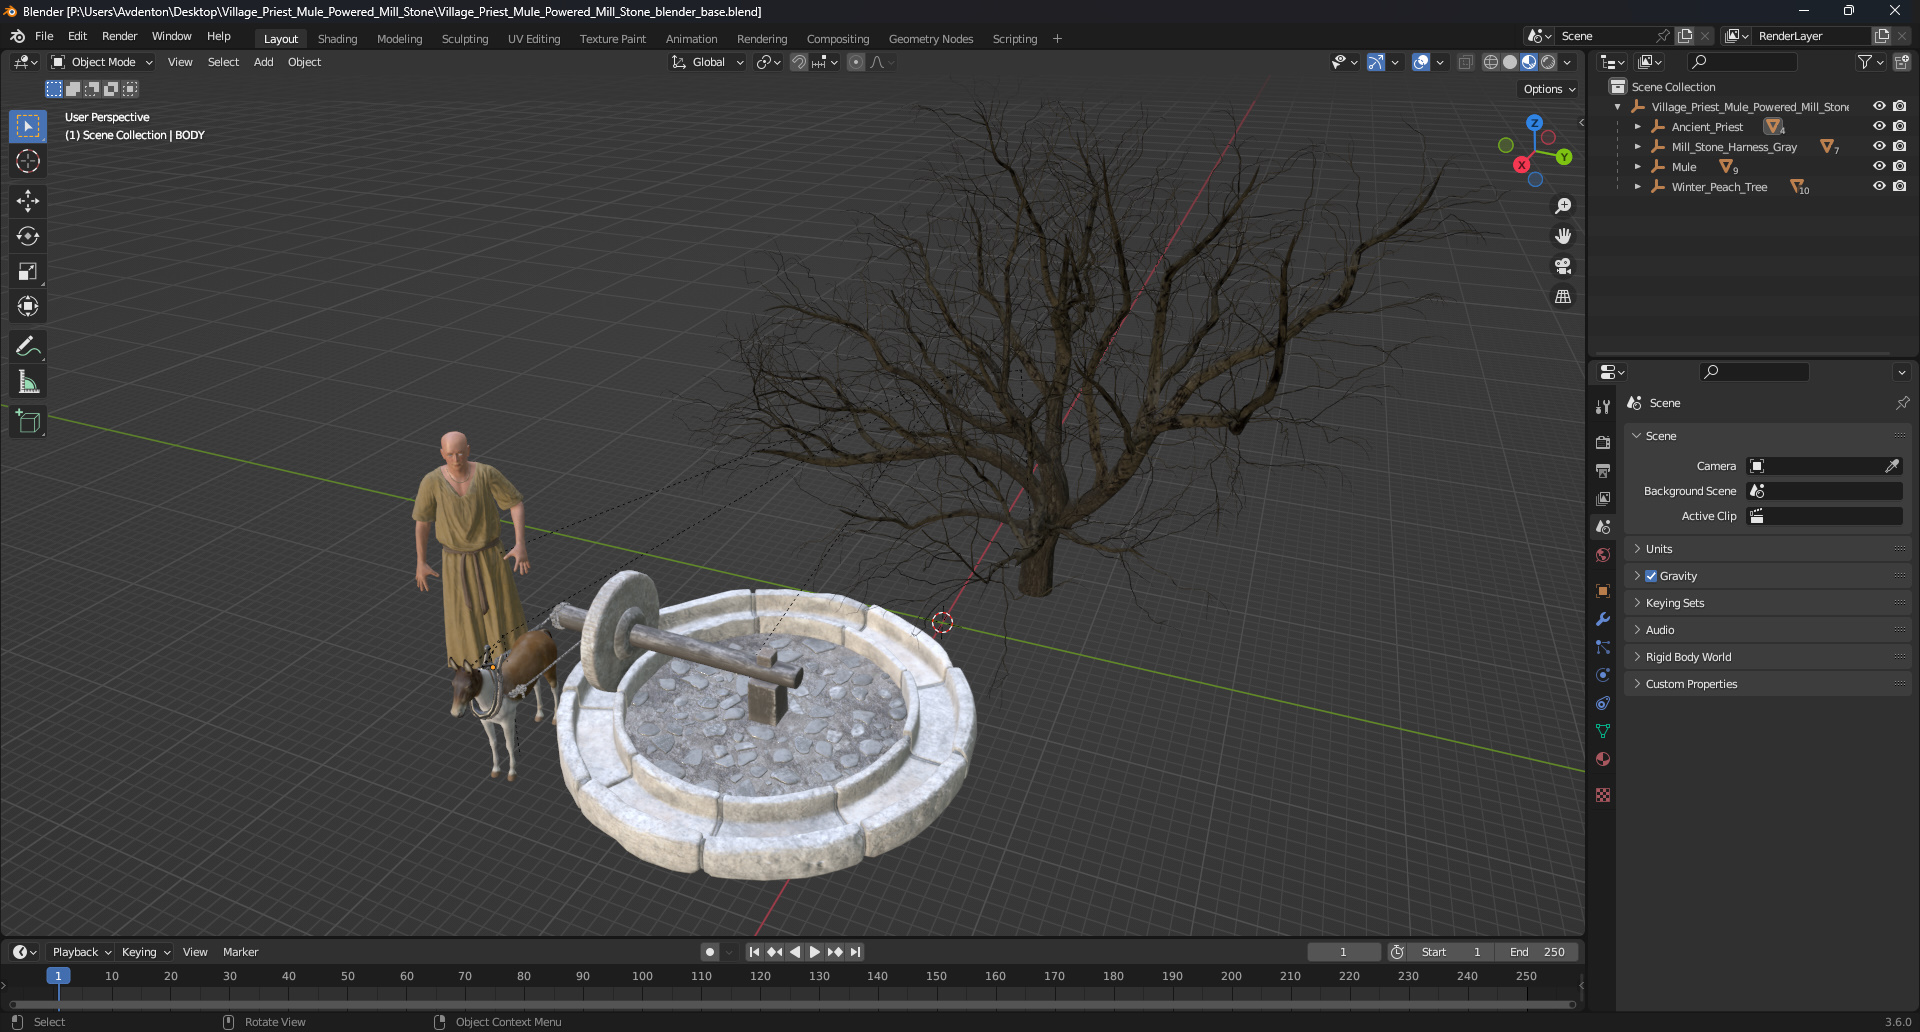1920x1032 pixels.
Task: Select the Rotate tool
Action: [x=28, y=236]
